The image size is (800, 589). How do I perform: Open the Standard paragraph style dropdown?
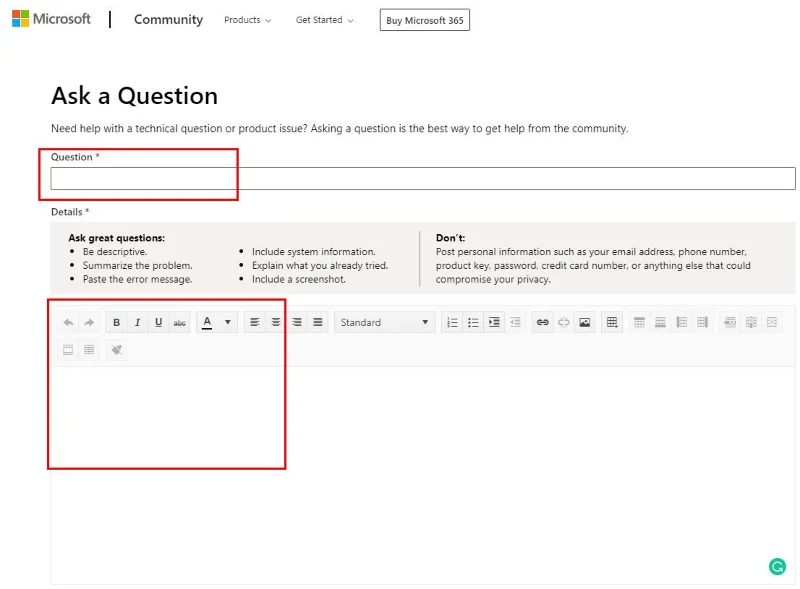tap(384, 322)
